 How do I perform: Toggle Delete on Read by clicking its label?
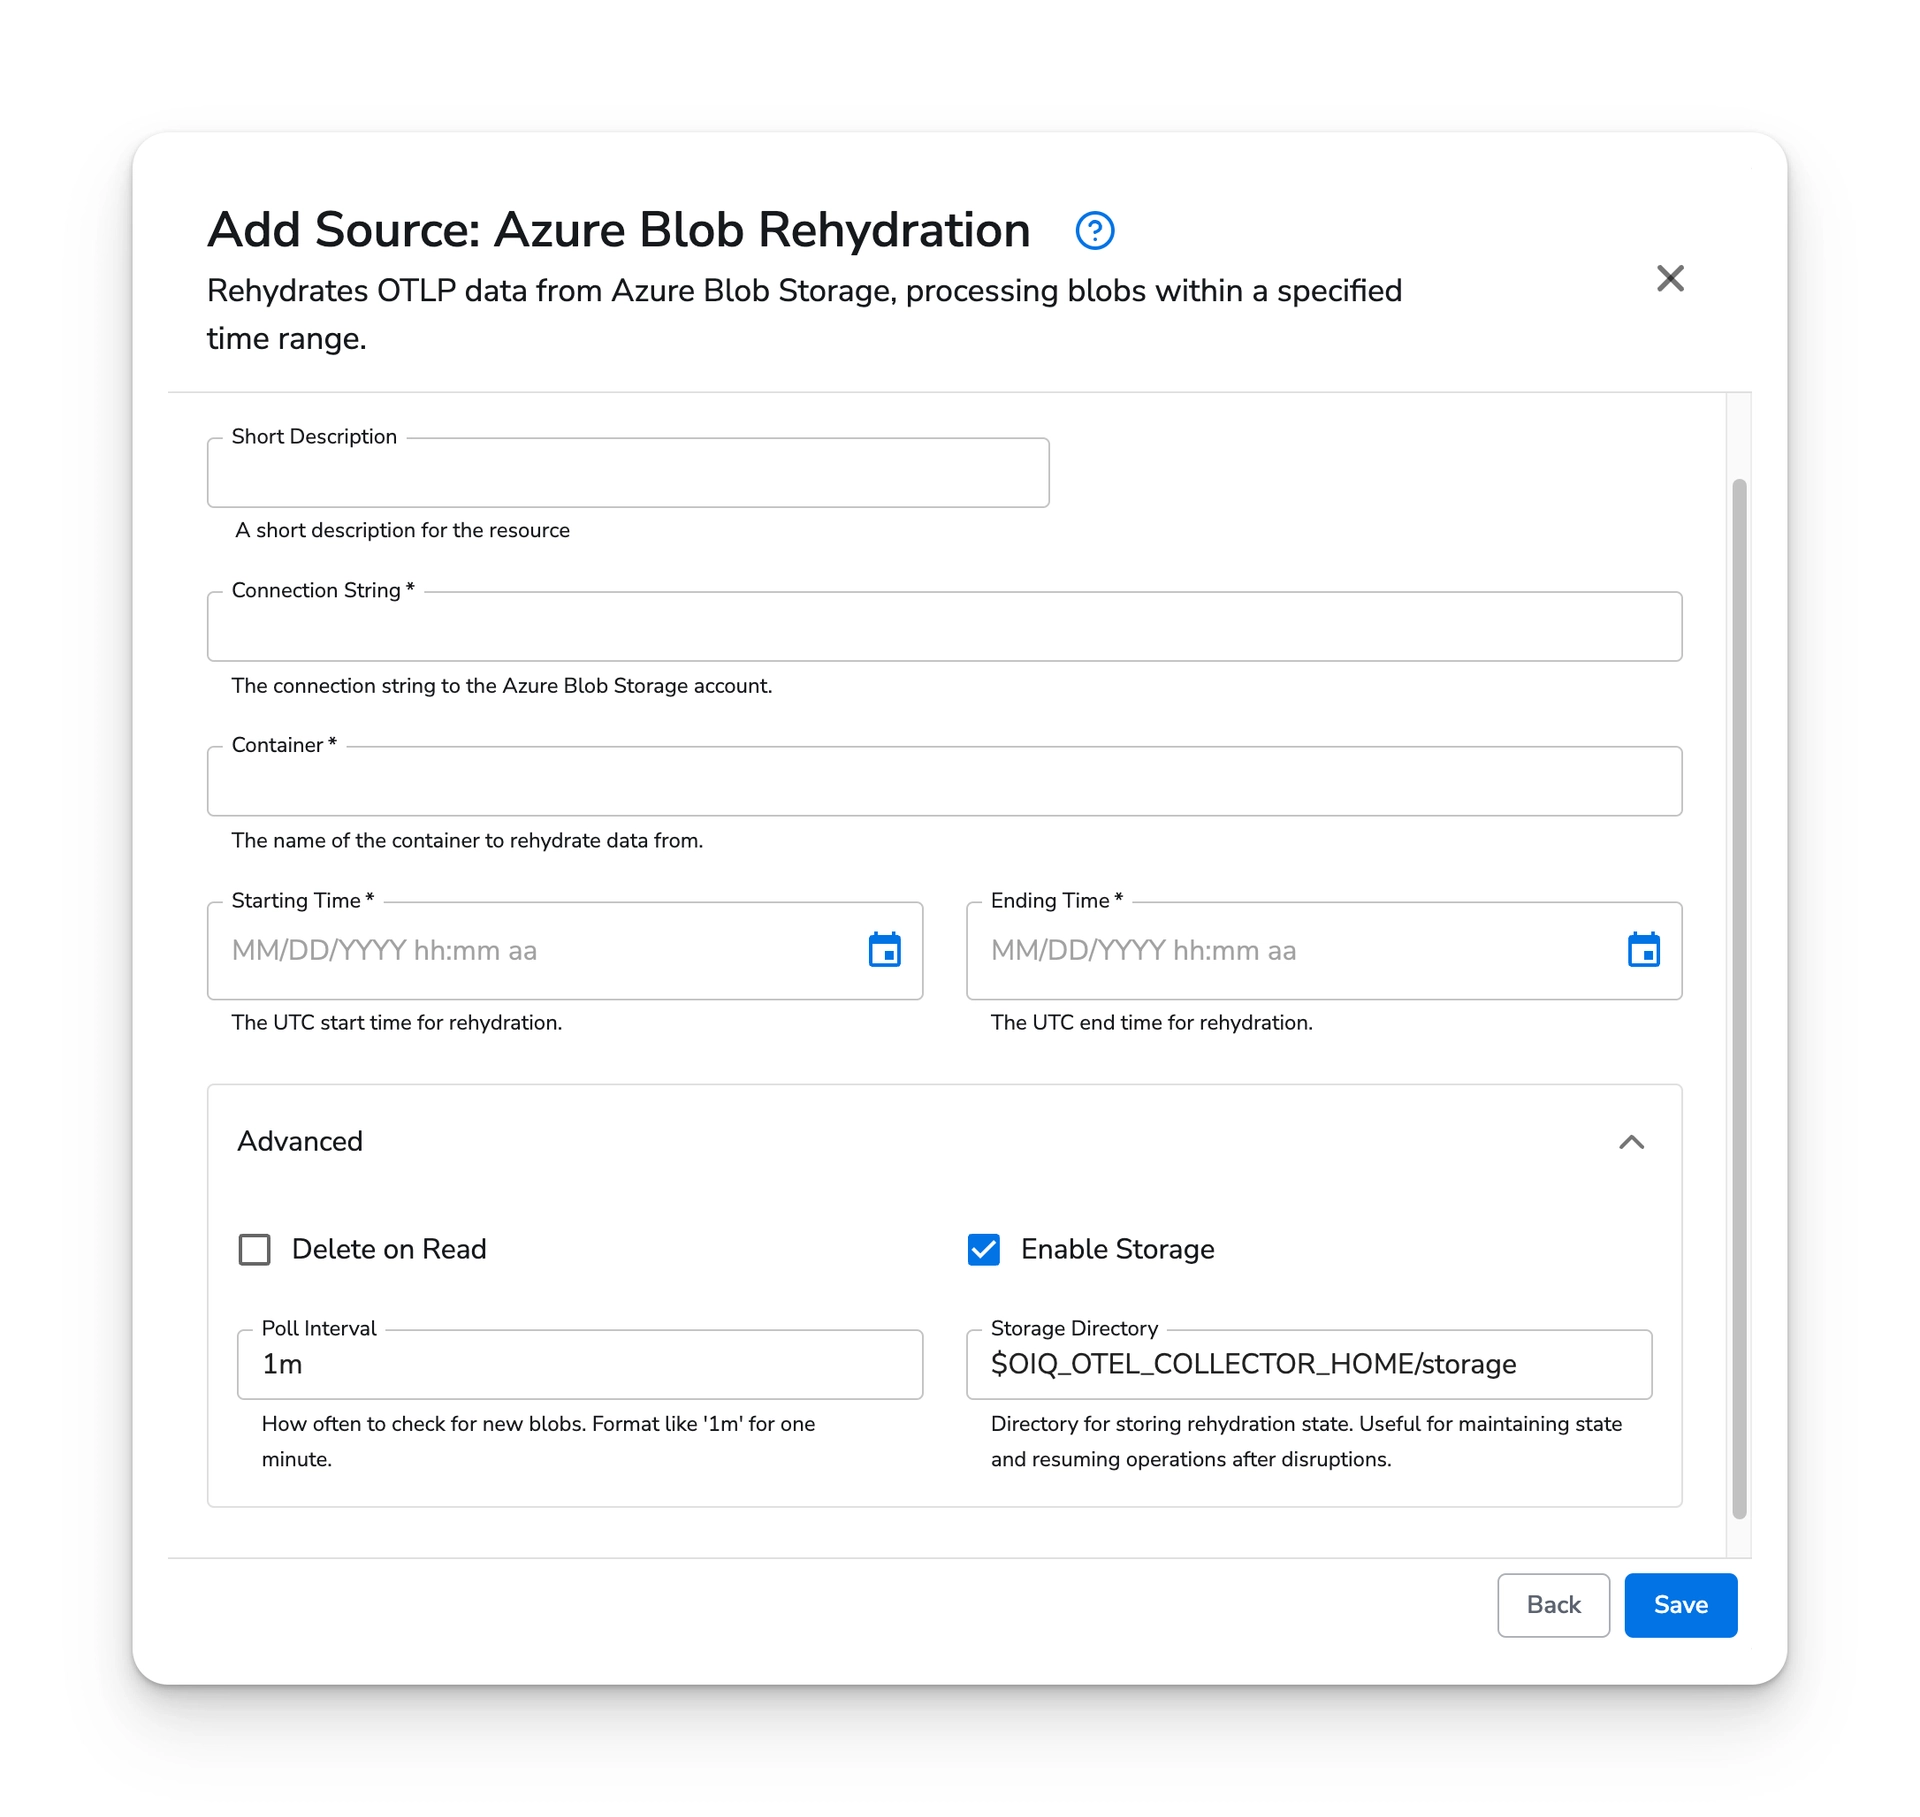[x=388, y=1249]
